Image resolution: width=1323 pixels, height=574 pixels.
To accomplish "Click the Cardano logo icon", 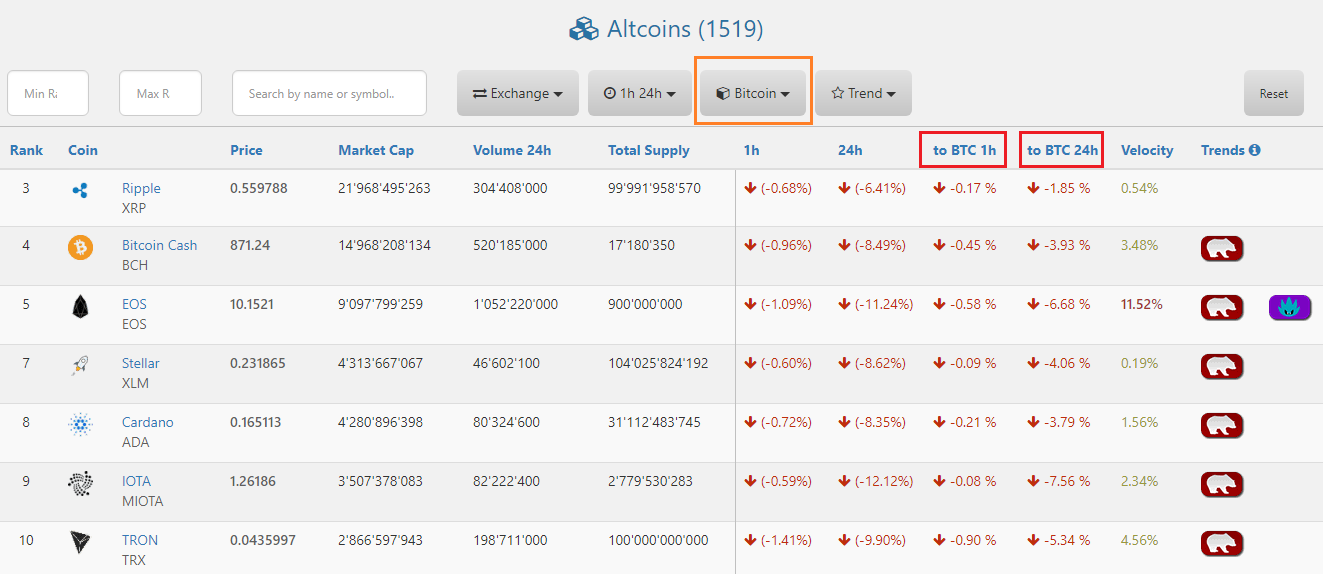I will [x=80, y=425].
